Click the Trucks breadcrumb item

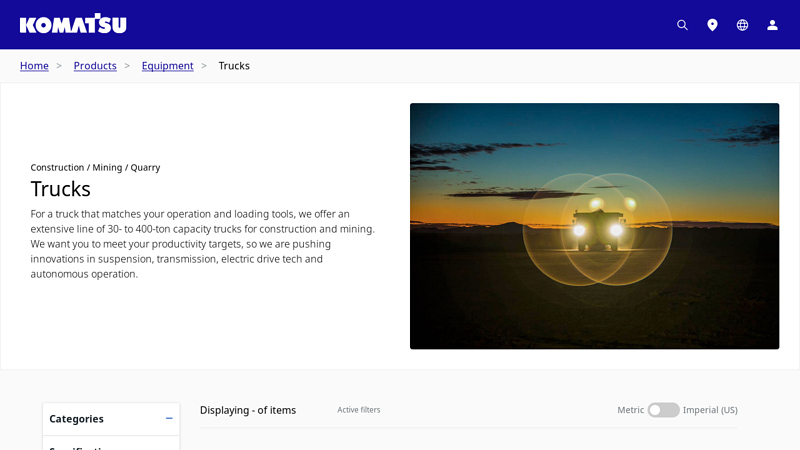234,66
